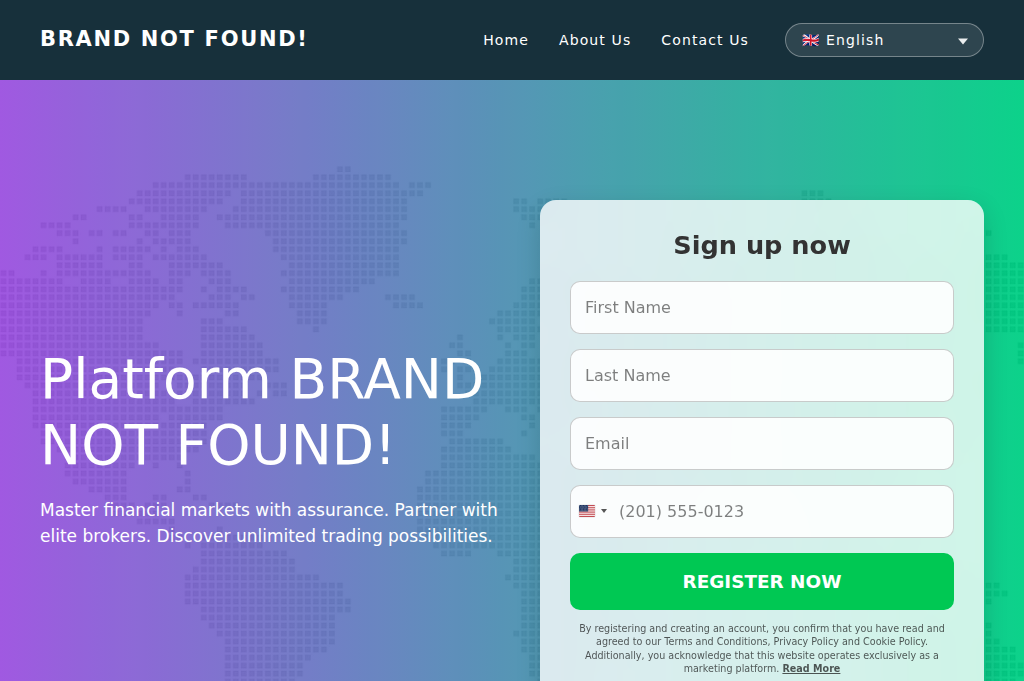Open the English language selector

[883, 40]
